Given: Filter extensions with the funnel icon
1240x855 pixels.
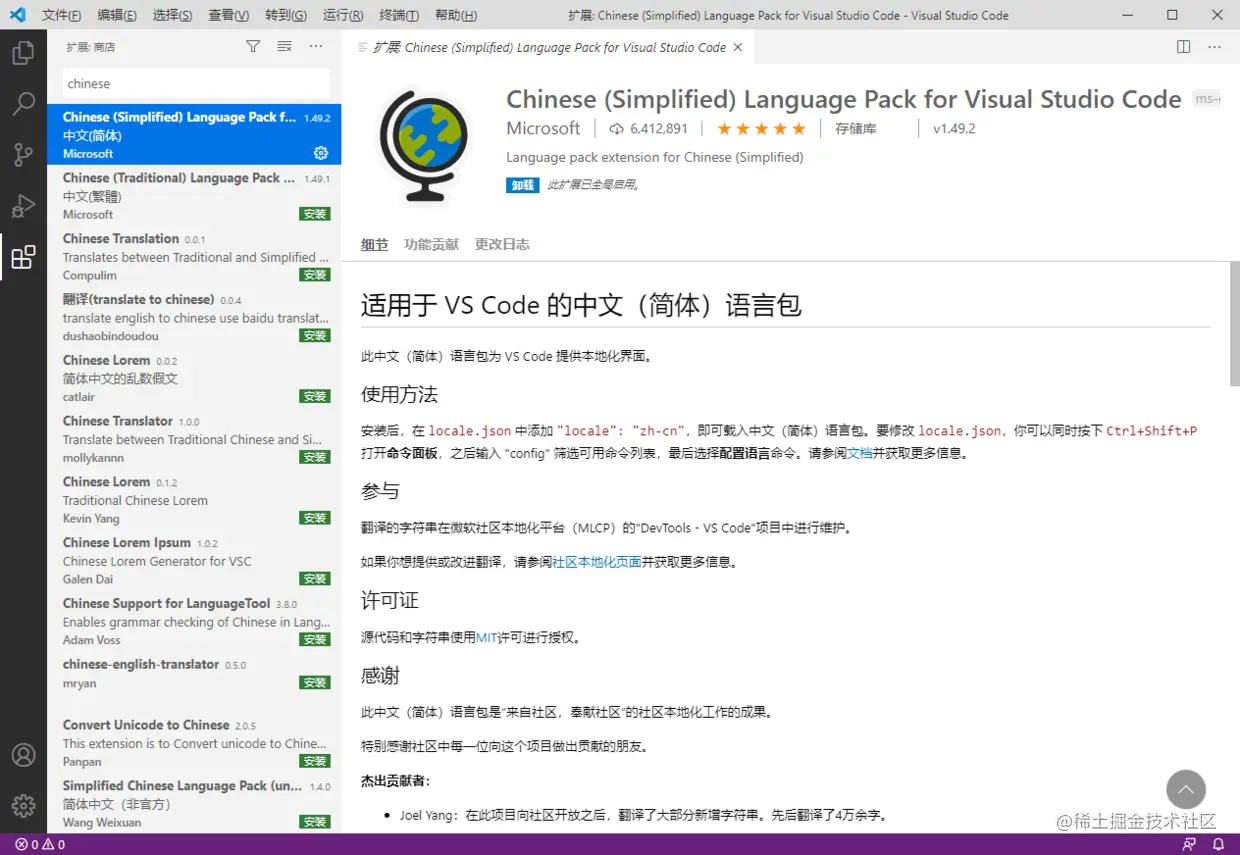Looking at the screenshot, I should tap(253, 47).
